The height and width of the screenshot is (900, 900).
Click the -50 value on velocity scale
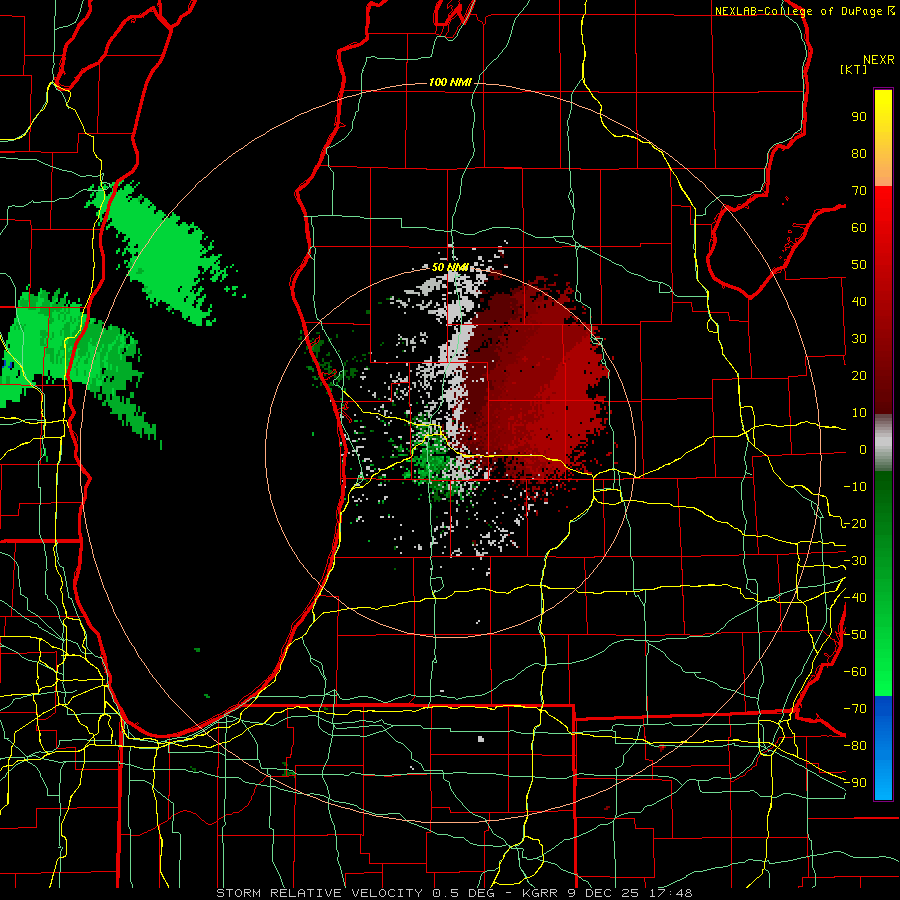[855, 635]
